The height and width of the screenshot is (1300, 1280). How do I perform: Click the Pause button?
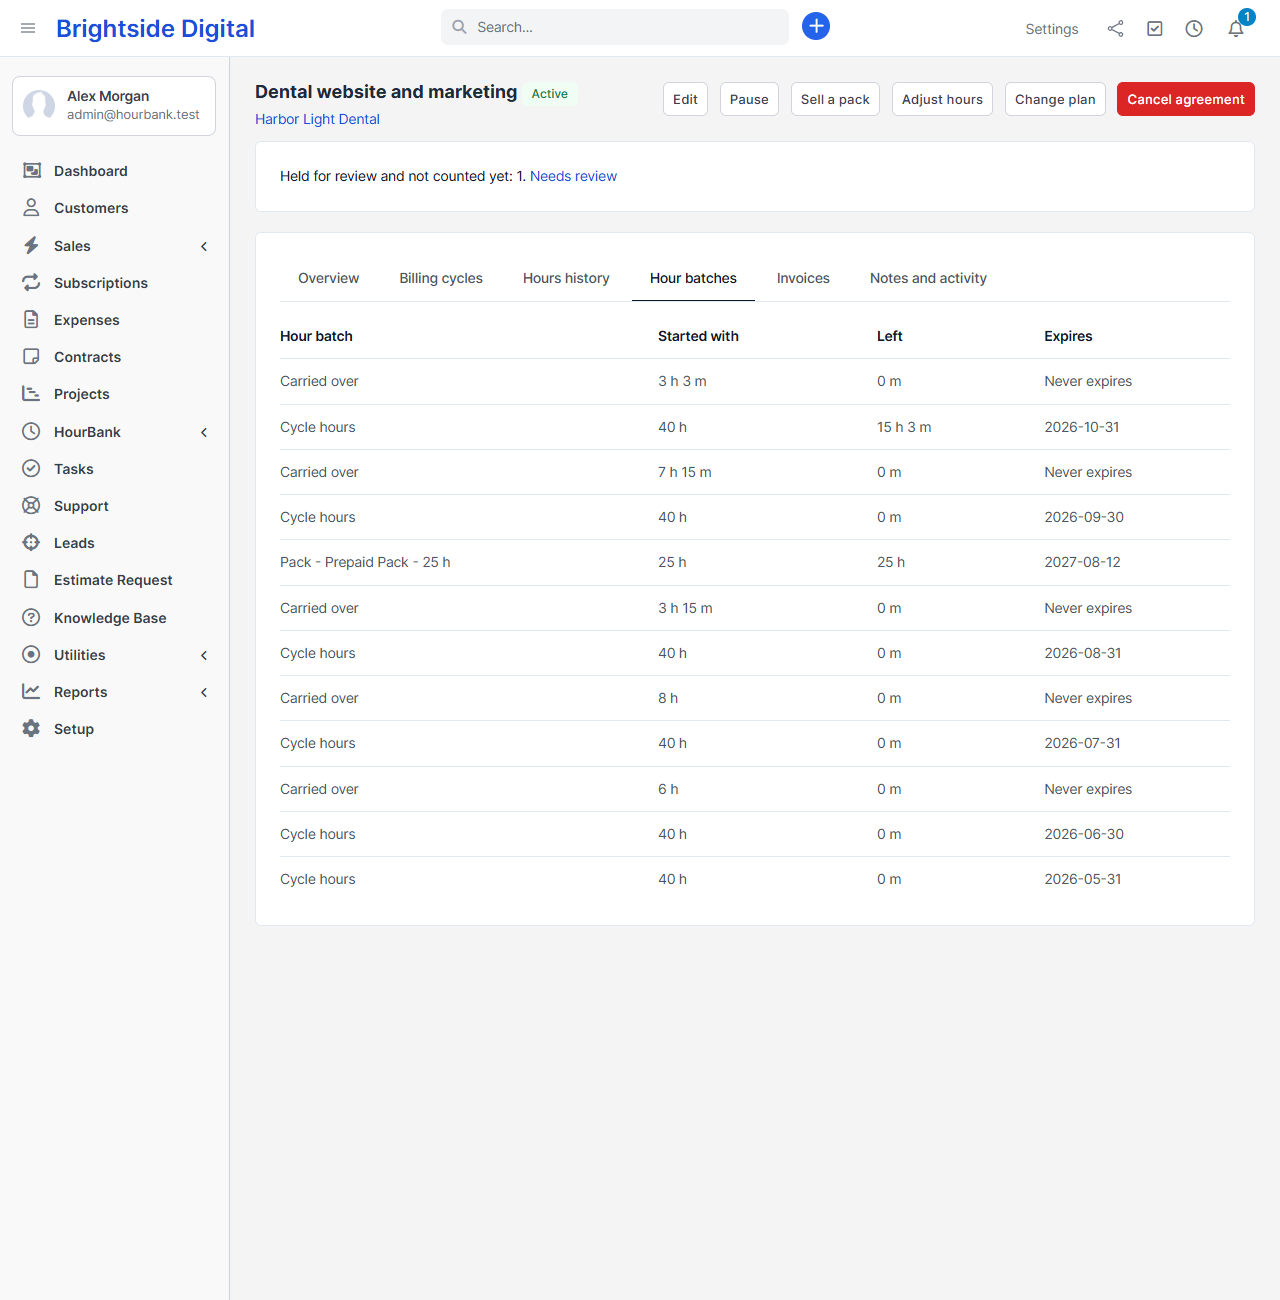click(x=749, y=99)
